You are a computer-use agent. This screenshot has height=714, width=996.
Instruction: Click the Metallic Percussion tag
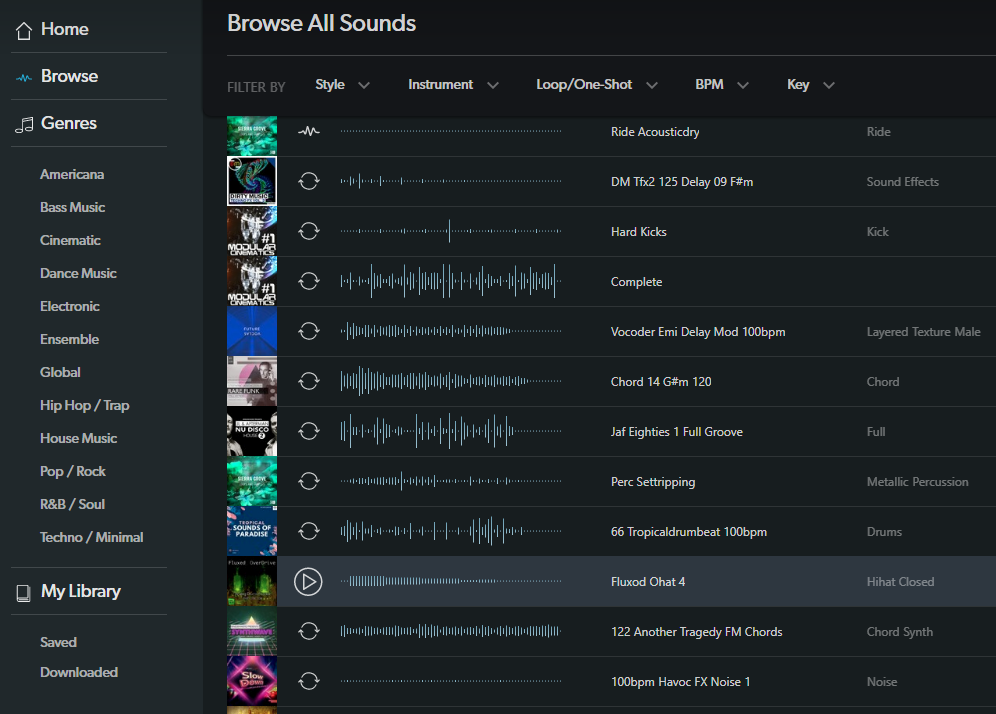pos(917,482)
